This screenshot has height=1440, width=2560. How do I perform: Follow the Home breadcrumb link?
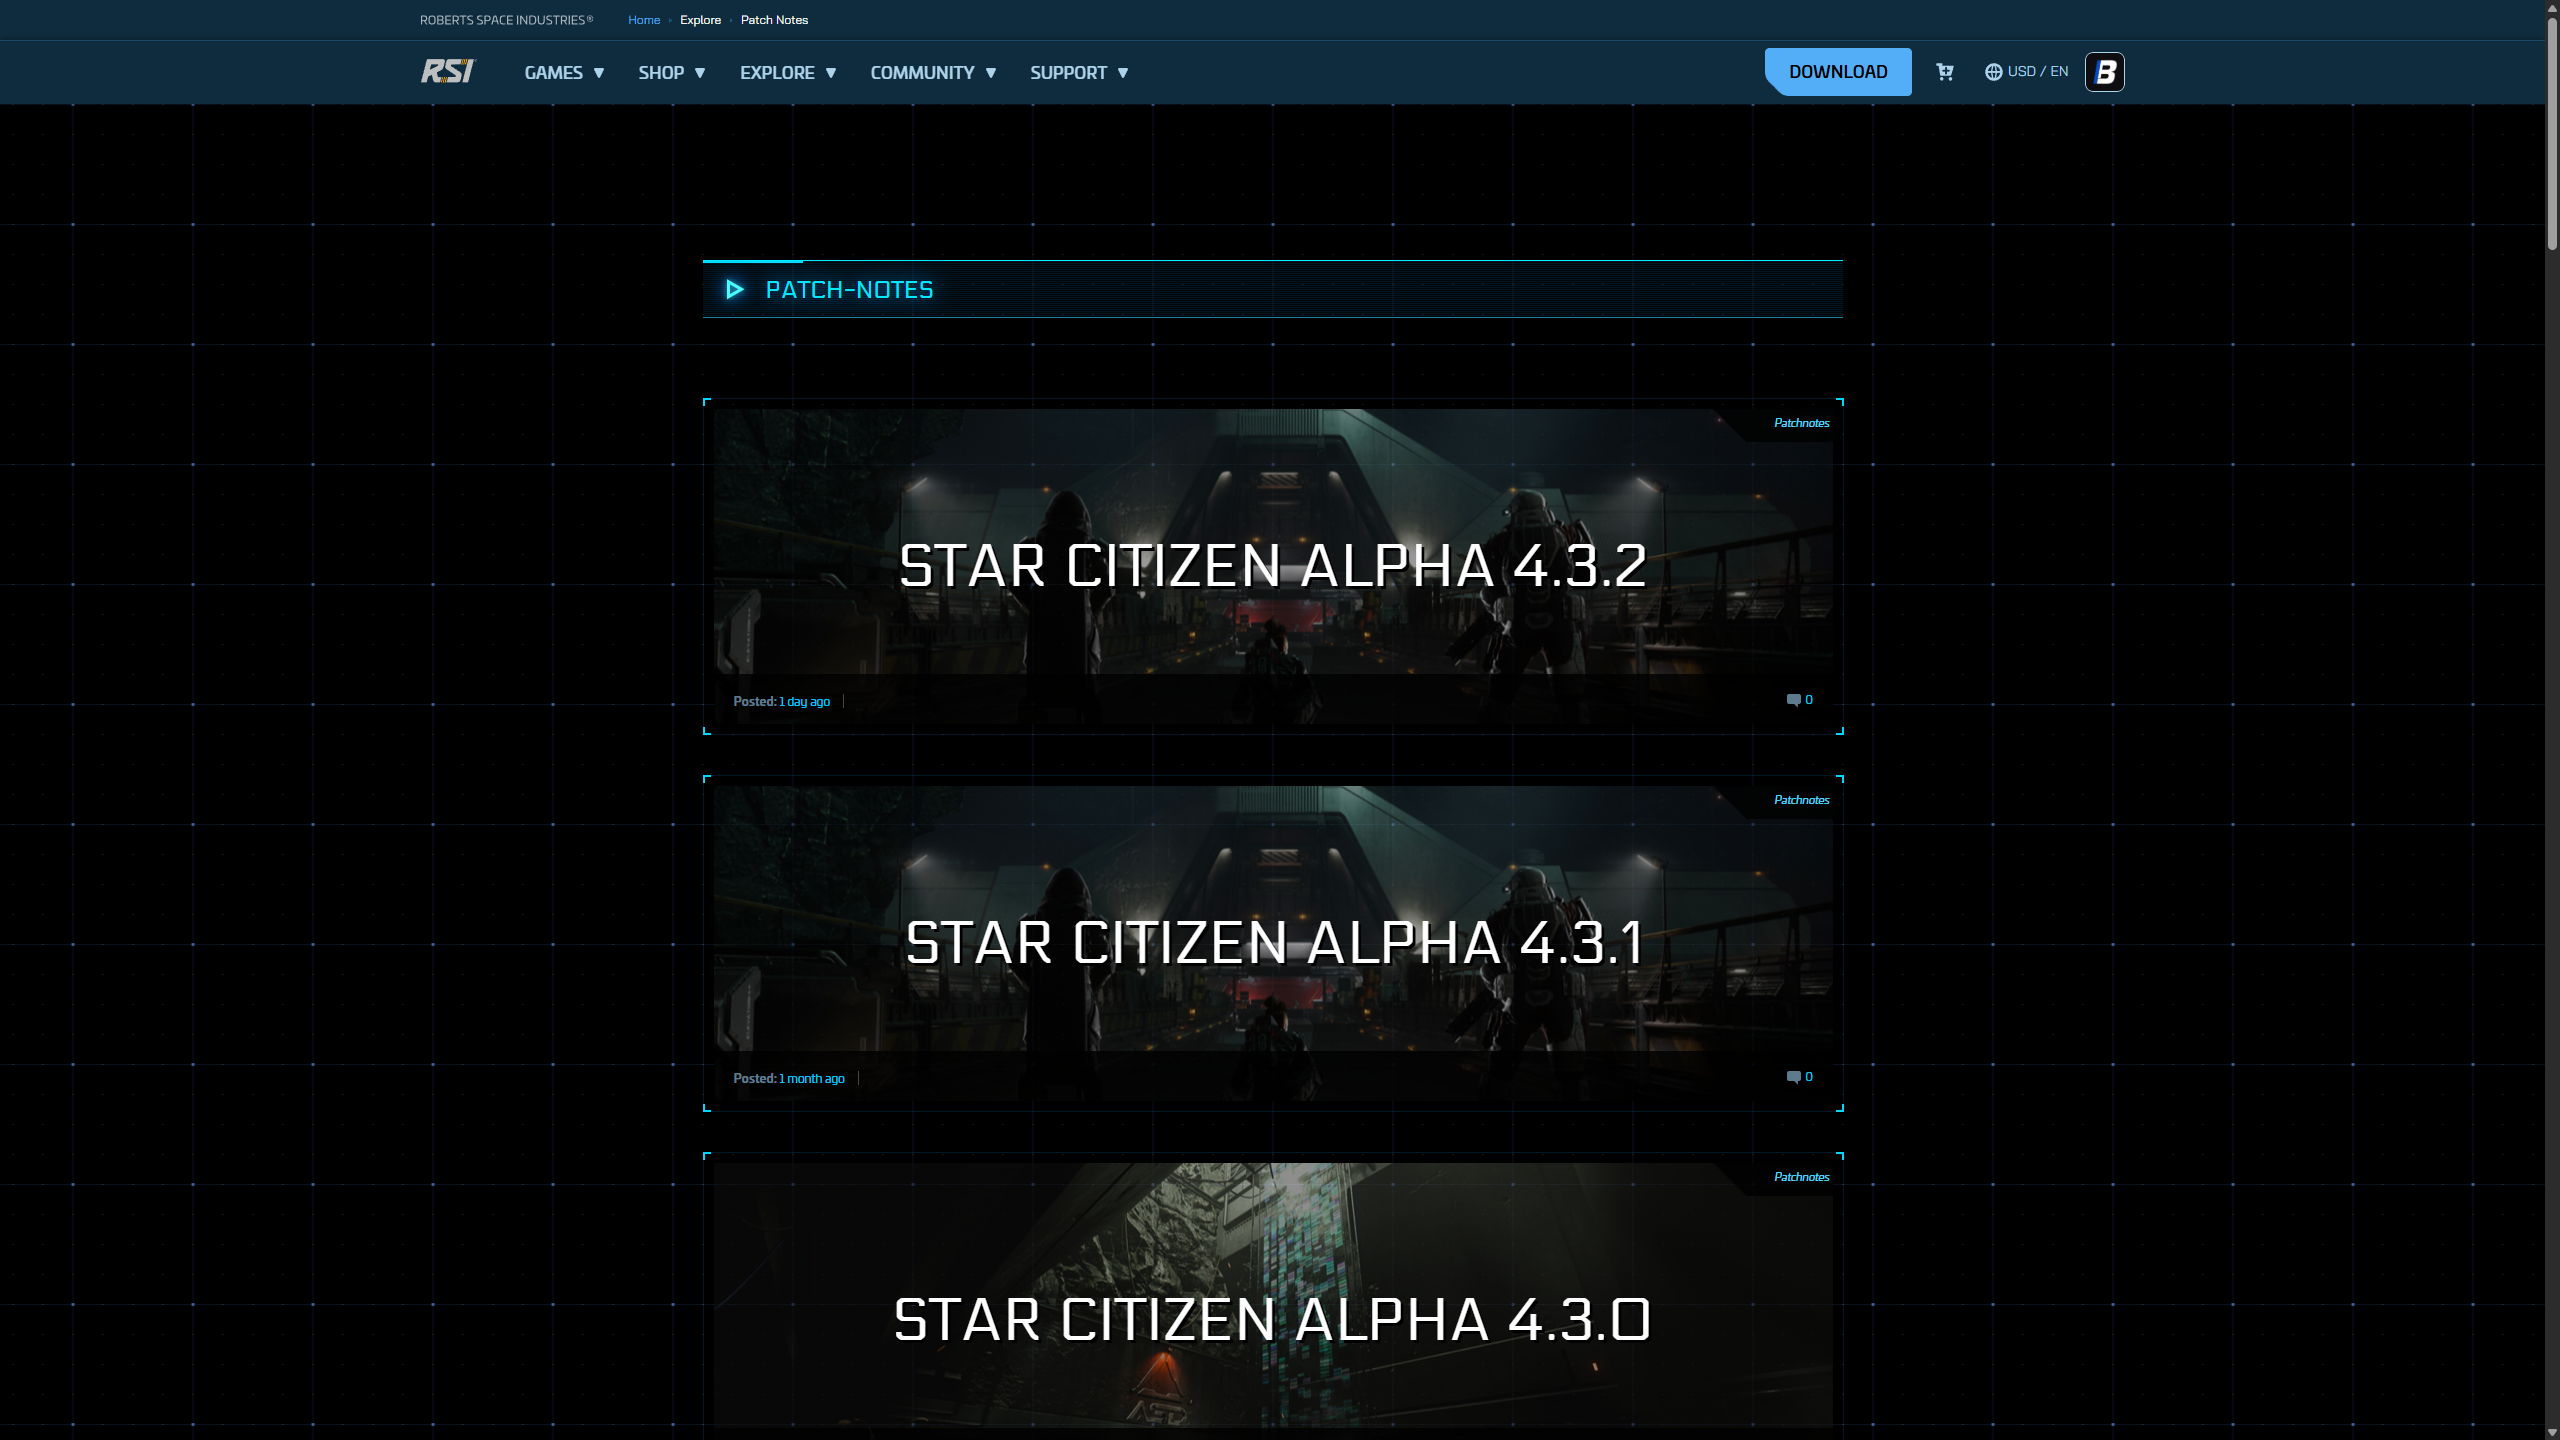click(x=644, y=19)
